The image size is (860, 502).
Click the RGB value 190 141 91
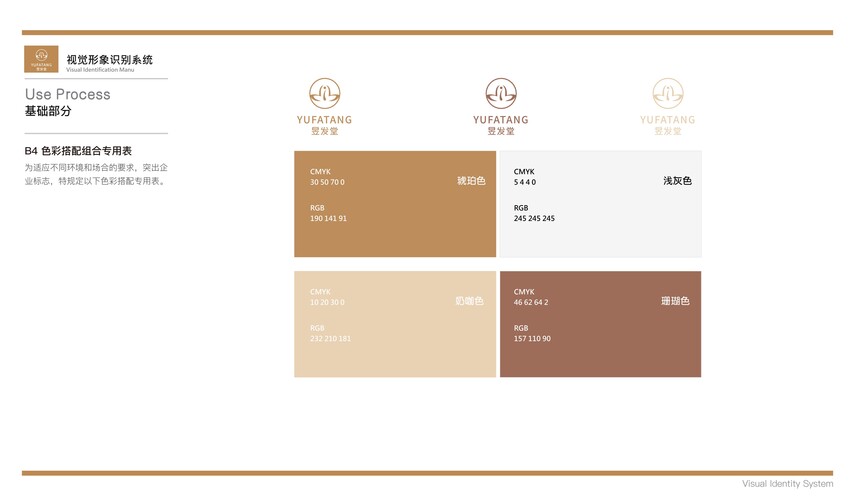(329, 218)
